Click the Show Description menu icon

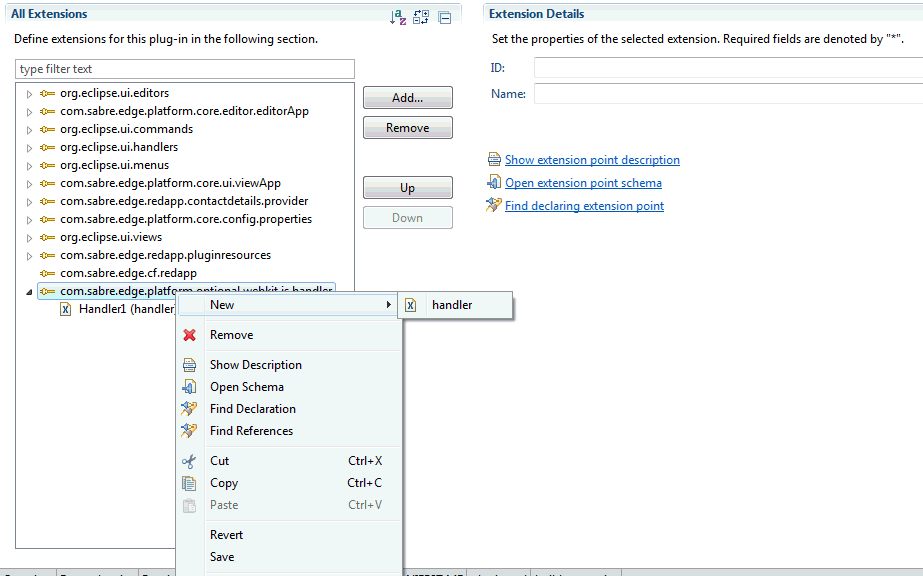pyautogui.click(x=189, y=365)
